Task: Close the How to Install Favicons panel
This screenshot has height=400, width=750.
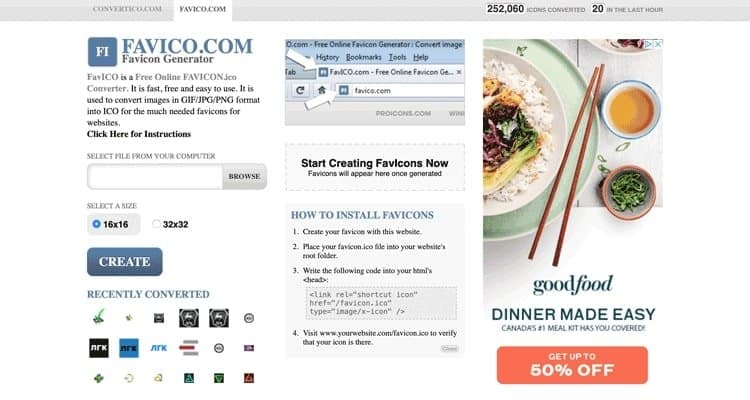Action: click(x=449, y=348)
